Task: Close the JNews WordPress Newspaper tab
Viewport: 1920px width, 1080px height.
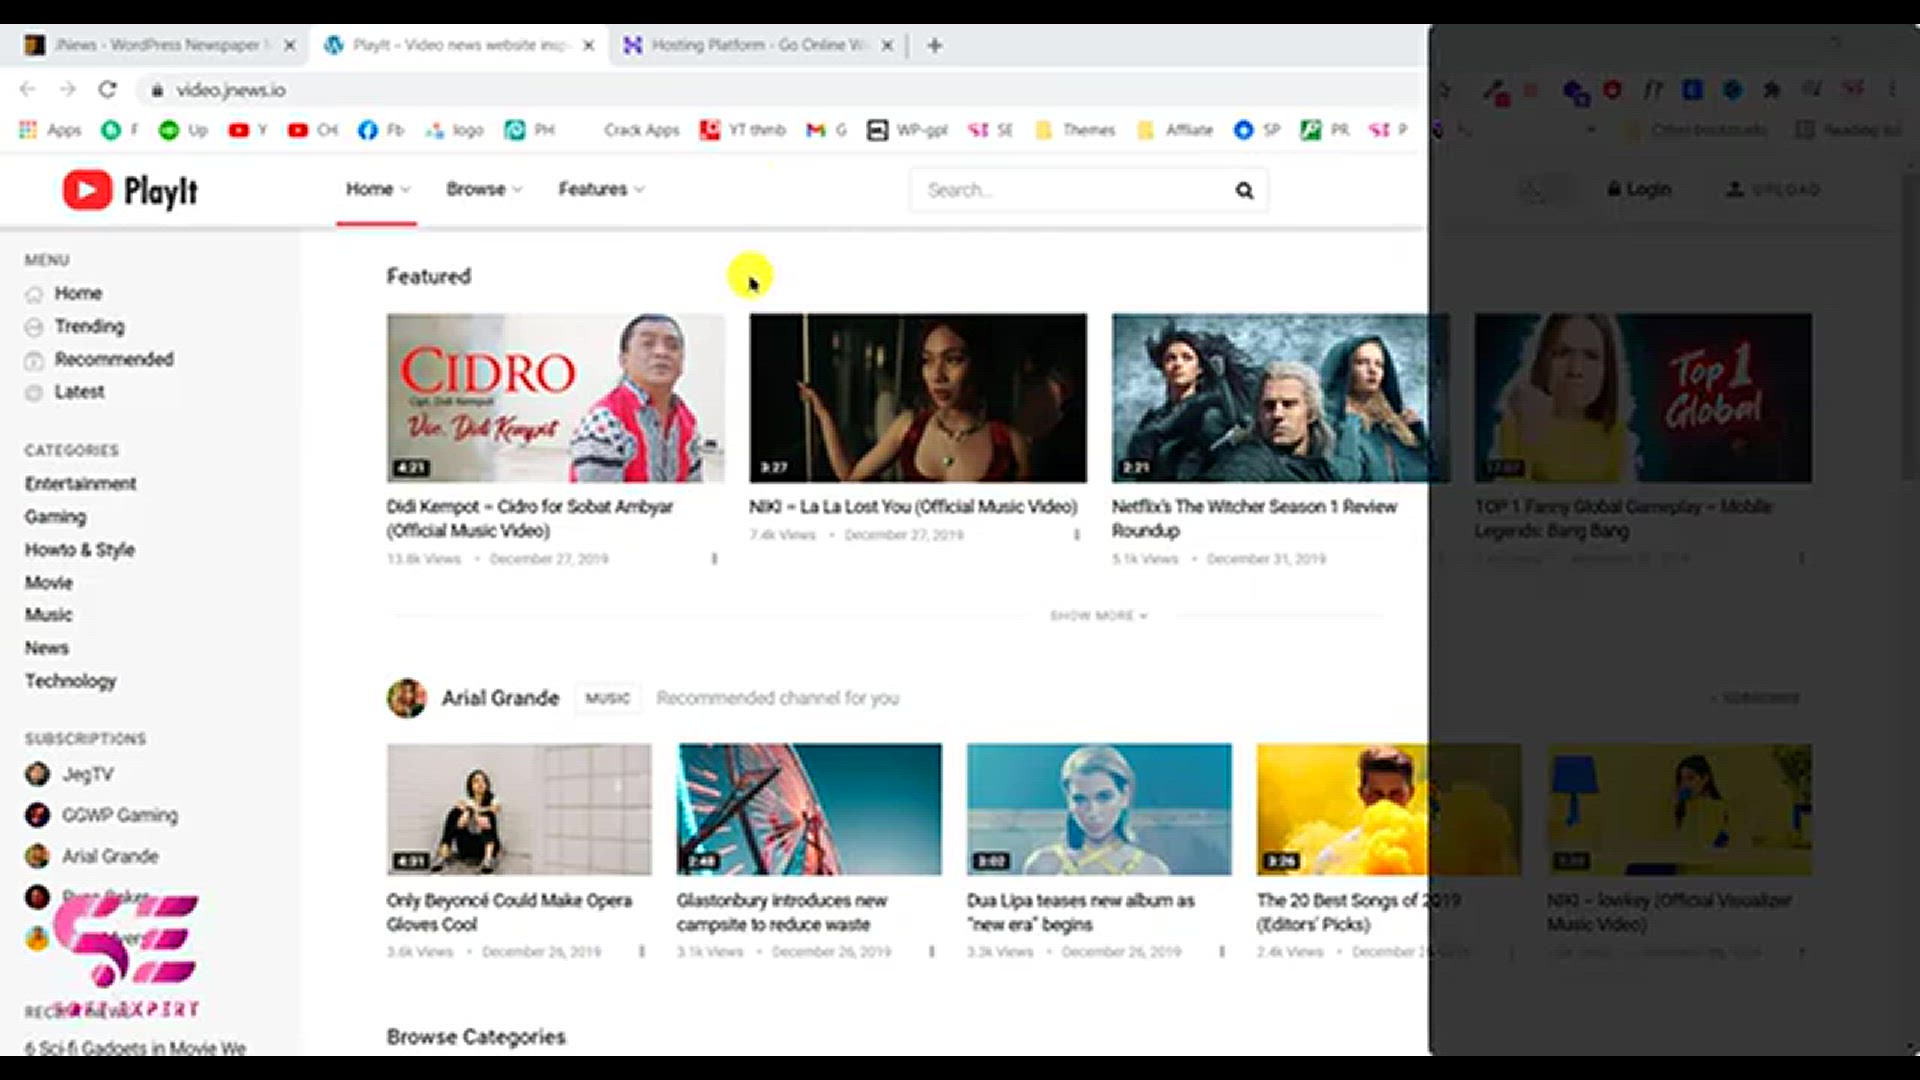Action: click(x=289, y=45)
